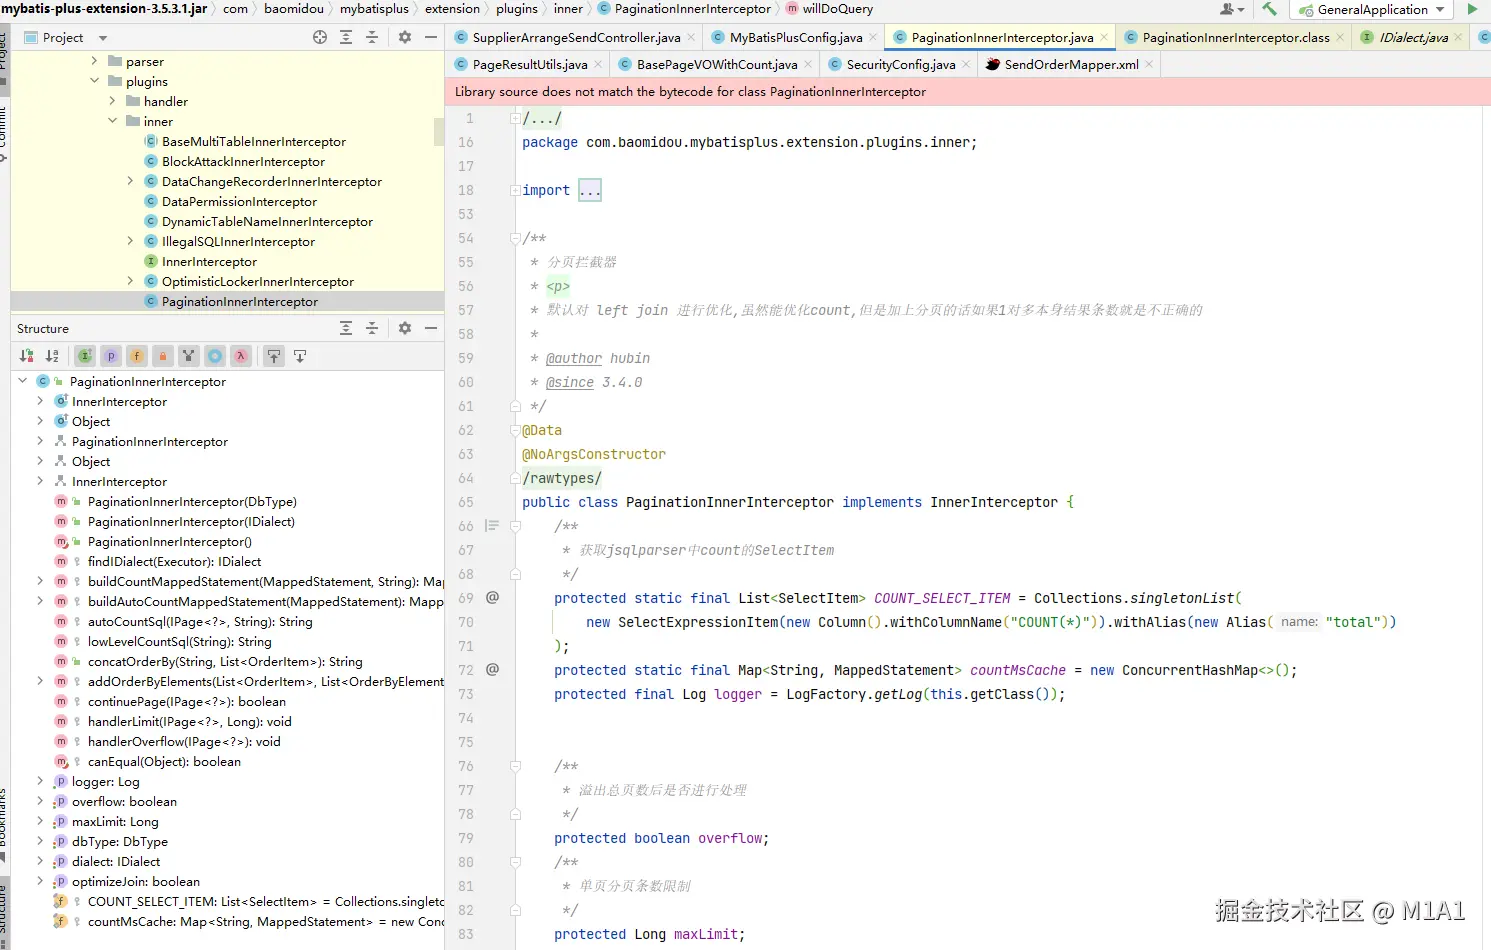Run GeneralApplication with the green play button

pos(1472,9)
